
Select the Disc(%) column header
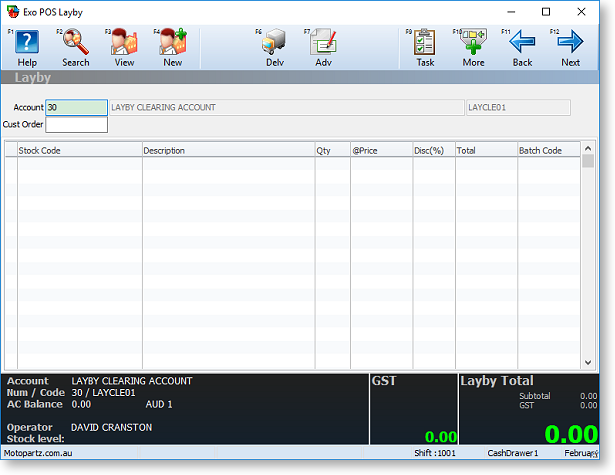click(434, 151)
